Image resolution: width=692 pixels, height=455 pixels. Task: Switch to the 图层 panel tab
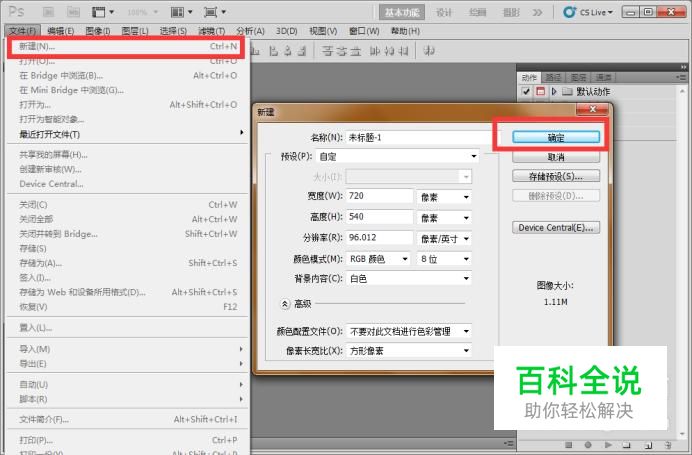tap(578, 77)
